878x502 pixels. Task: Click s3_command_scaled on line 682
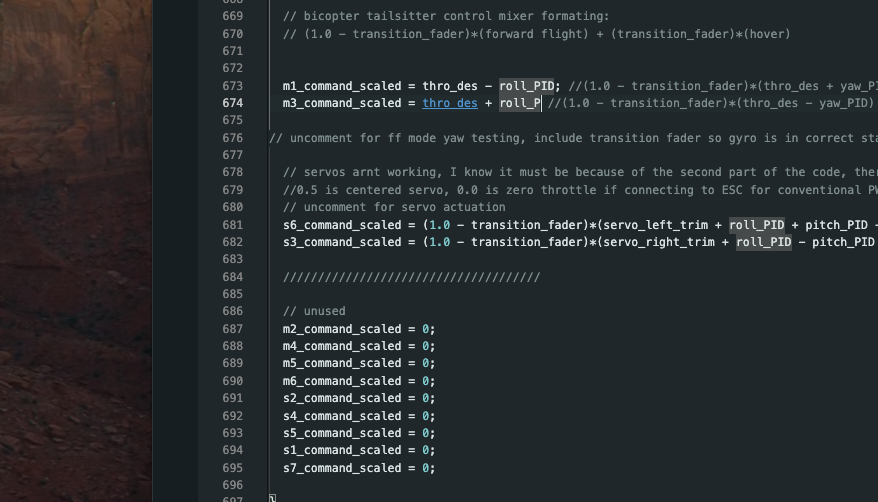342,242
